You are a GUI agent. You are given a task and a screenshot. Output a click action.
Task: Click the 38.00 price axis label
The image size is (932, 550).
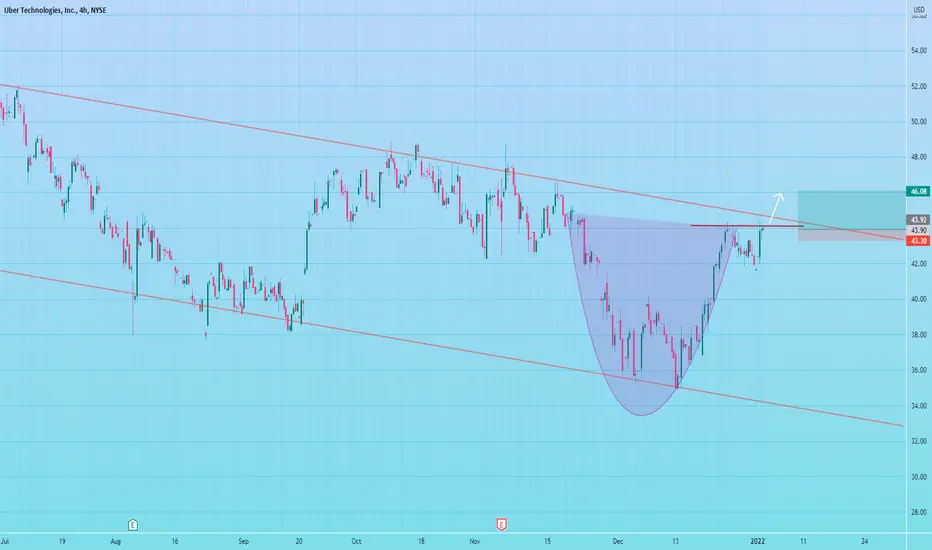[918, 335]
